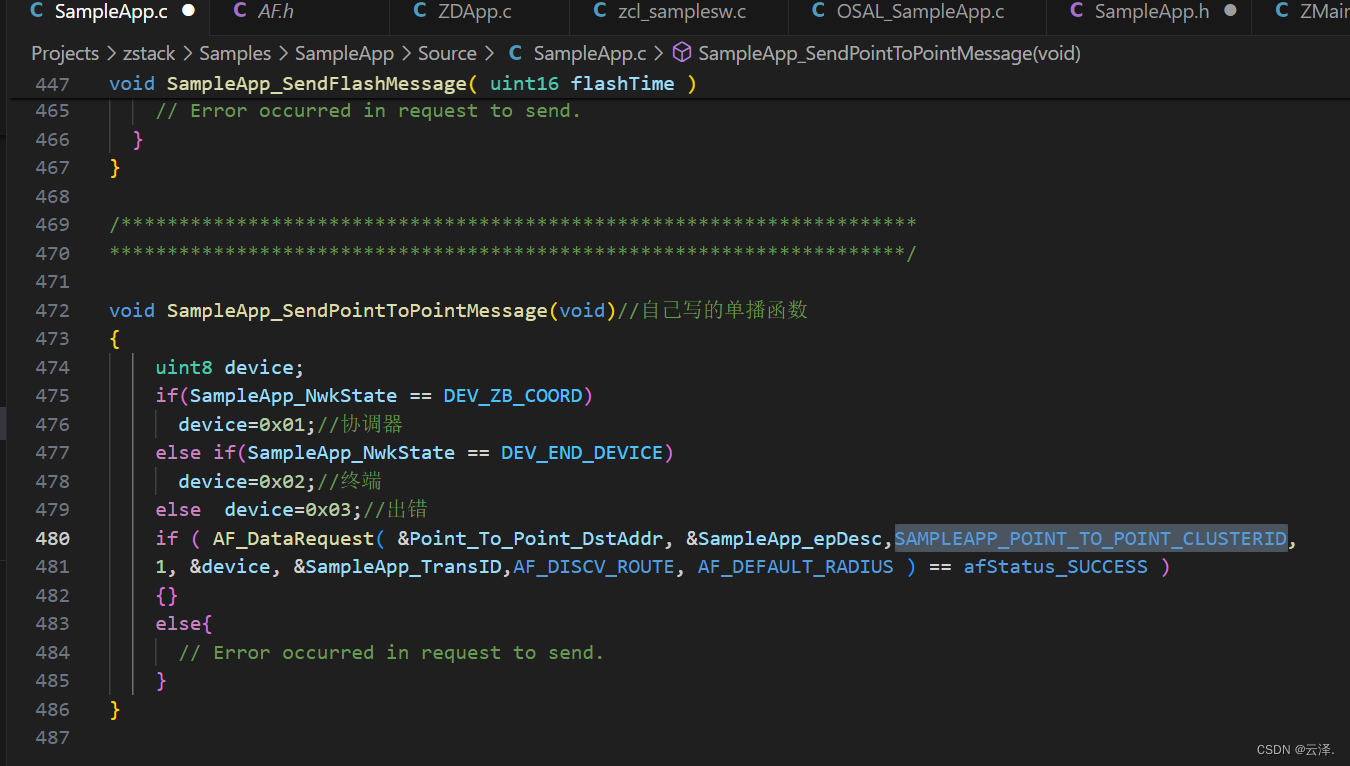The image size is (1350, 766).
Task: Click SampleApp_SendFlashMessage in sticky header
Action: [x=316, y=83]
